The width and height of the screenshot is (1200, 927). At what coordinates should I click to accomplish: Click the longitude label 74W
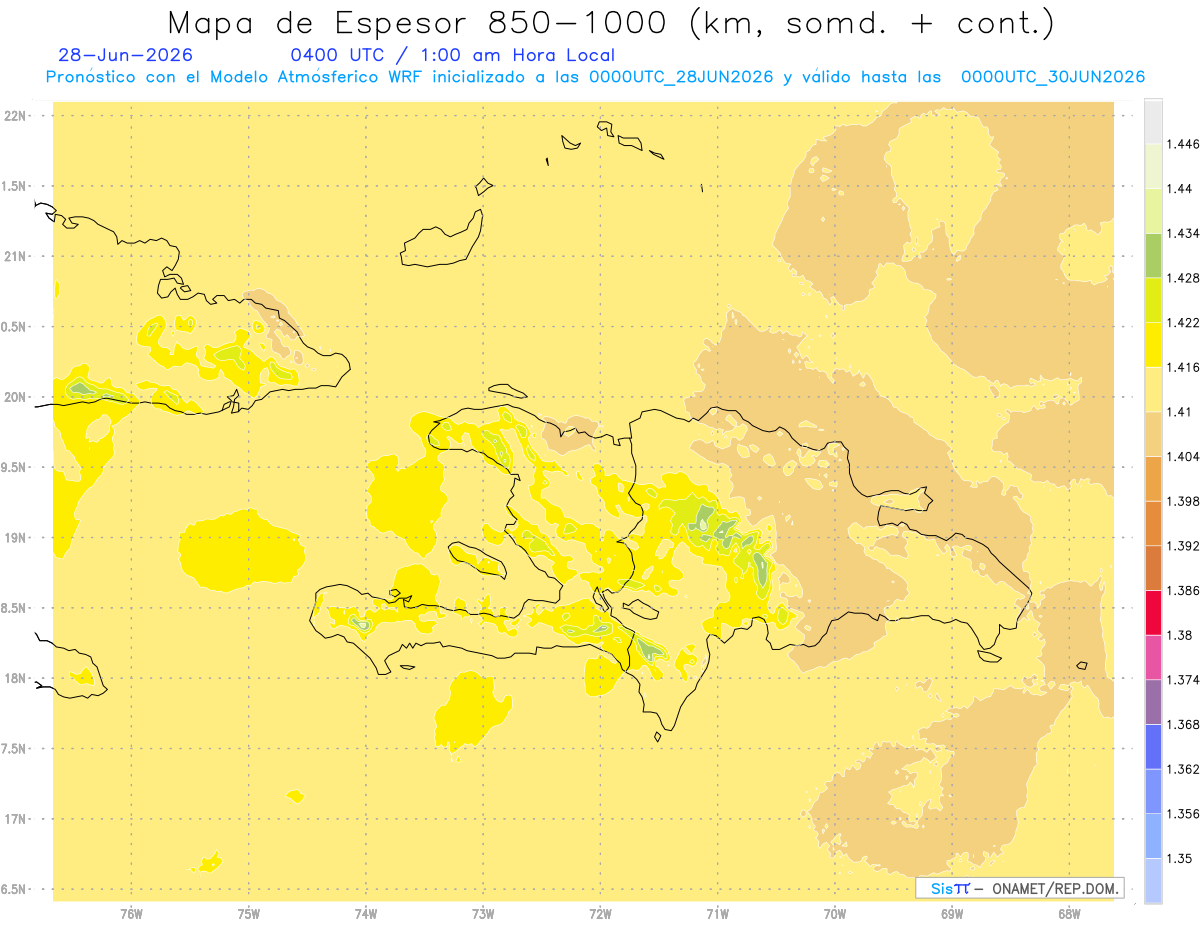tap(366, 914)
